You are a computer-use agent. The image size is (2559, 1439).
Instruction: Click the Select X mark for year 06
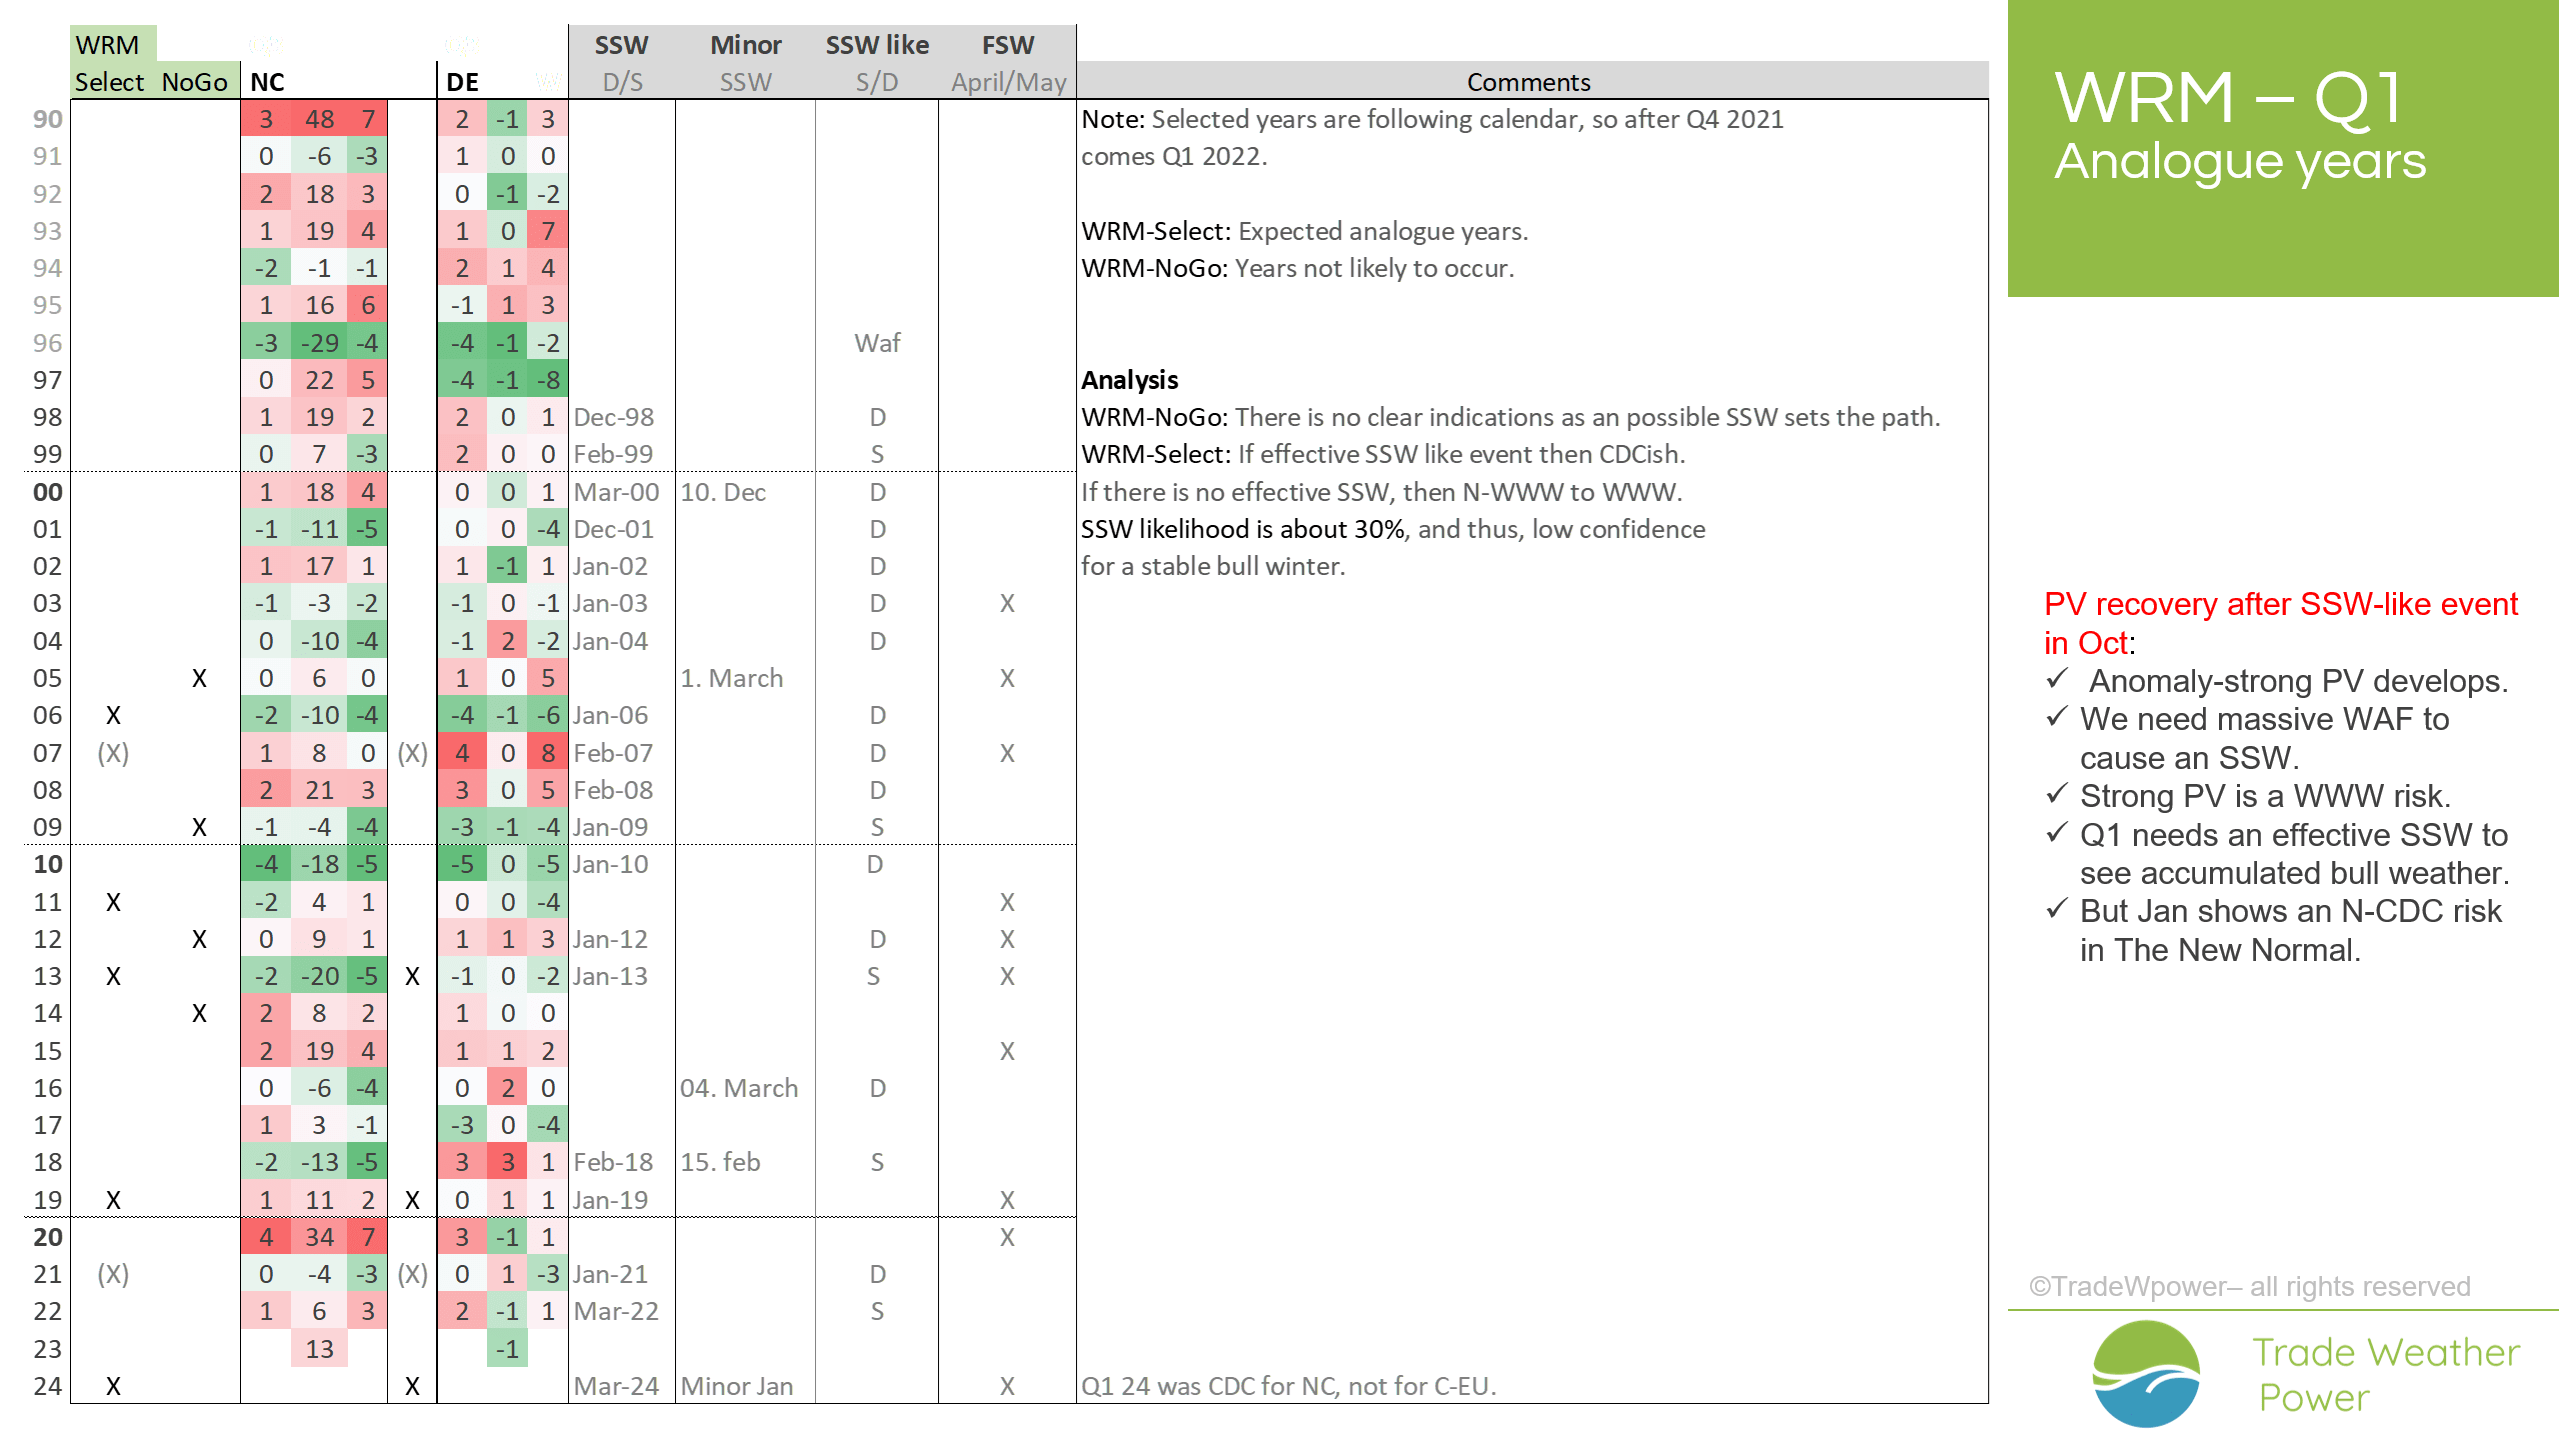(113, 715)
